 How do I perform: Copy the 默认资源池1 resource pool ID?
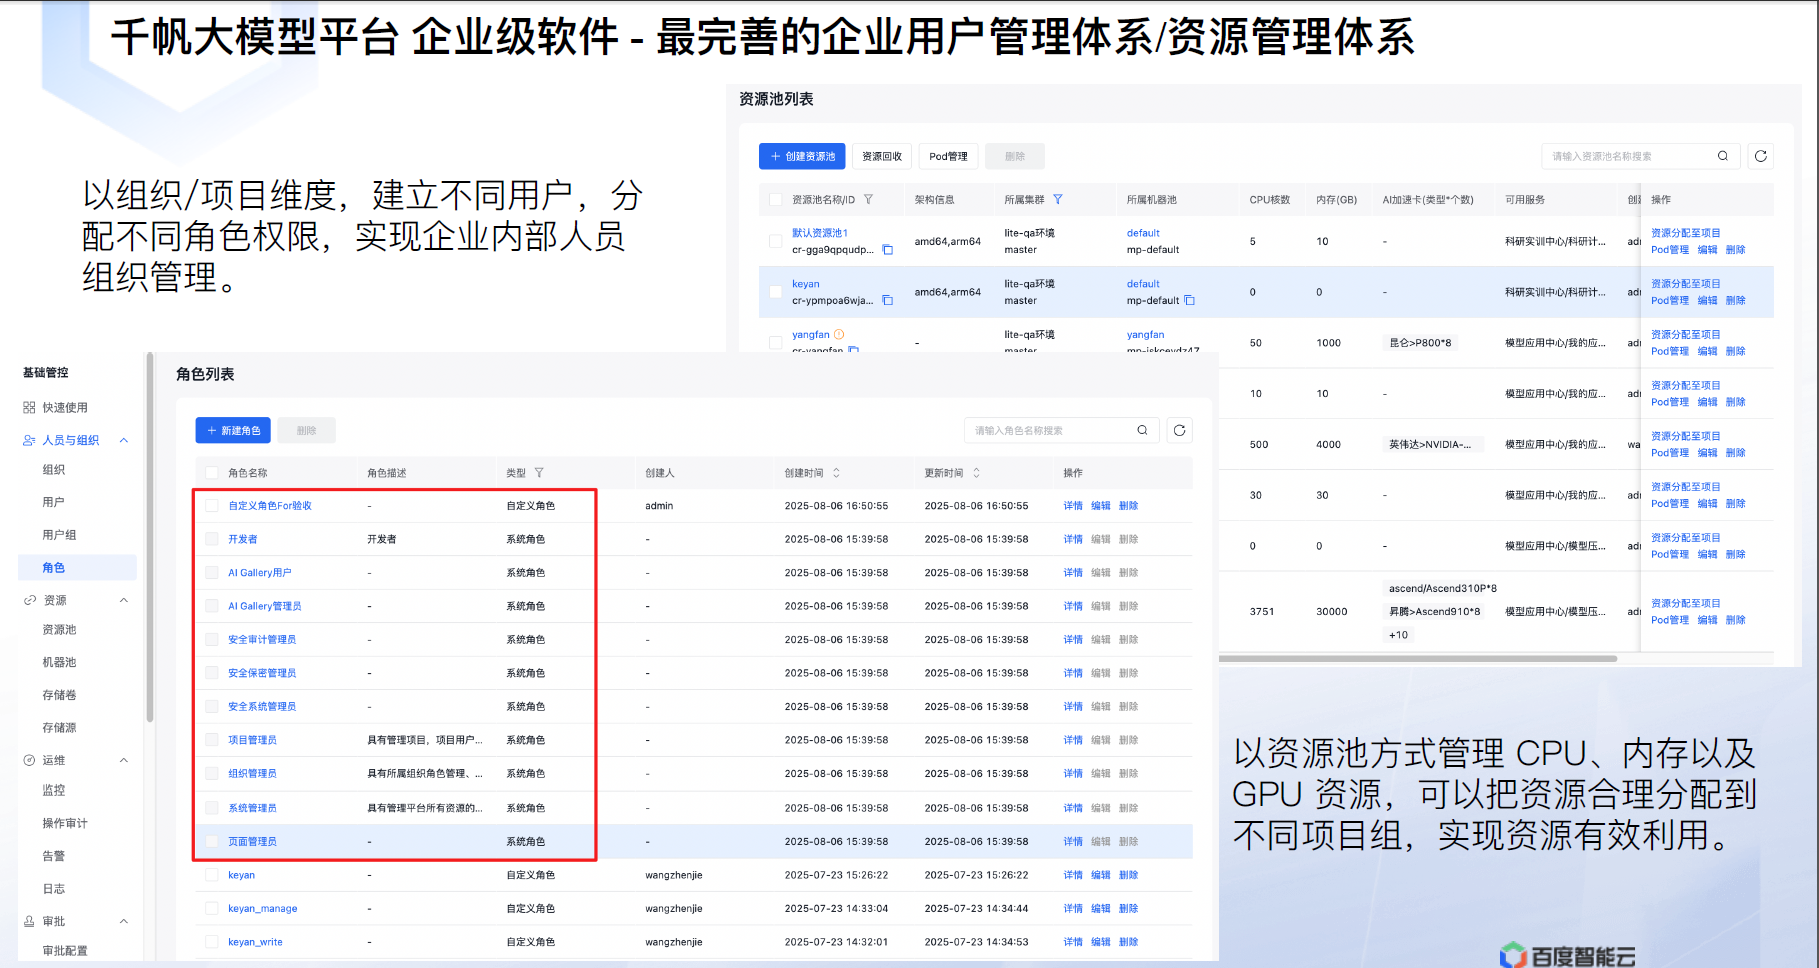tap(887, 250)
